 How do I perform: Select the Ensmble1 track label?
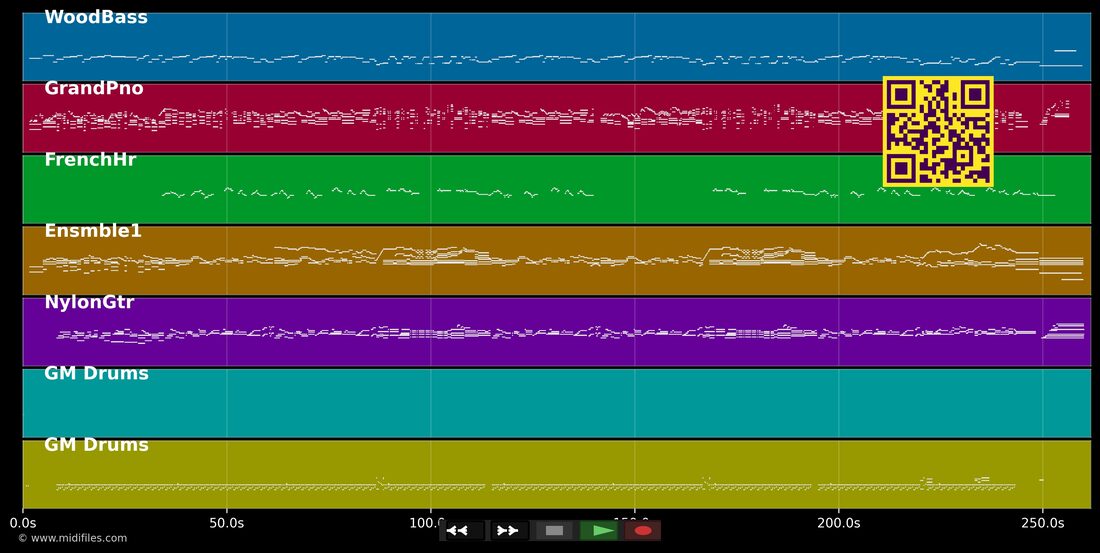[x=93, y=231]
